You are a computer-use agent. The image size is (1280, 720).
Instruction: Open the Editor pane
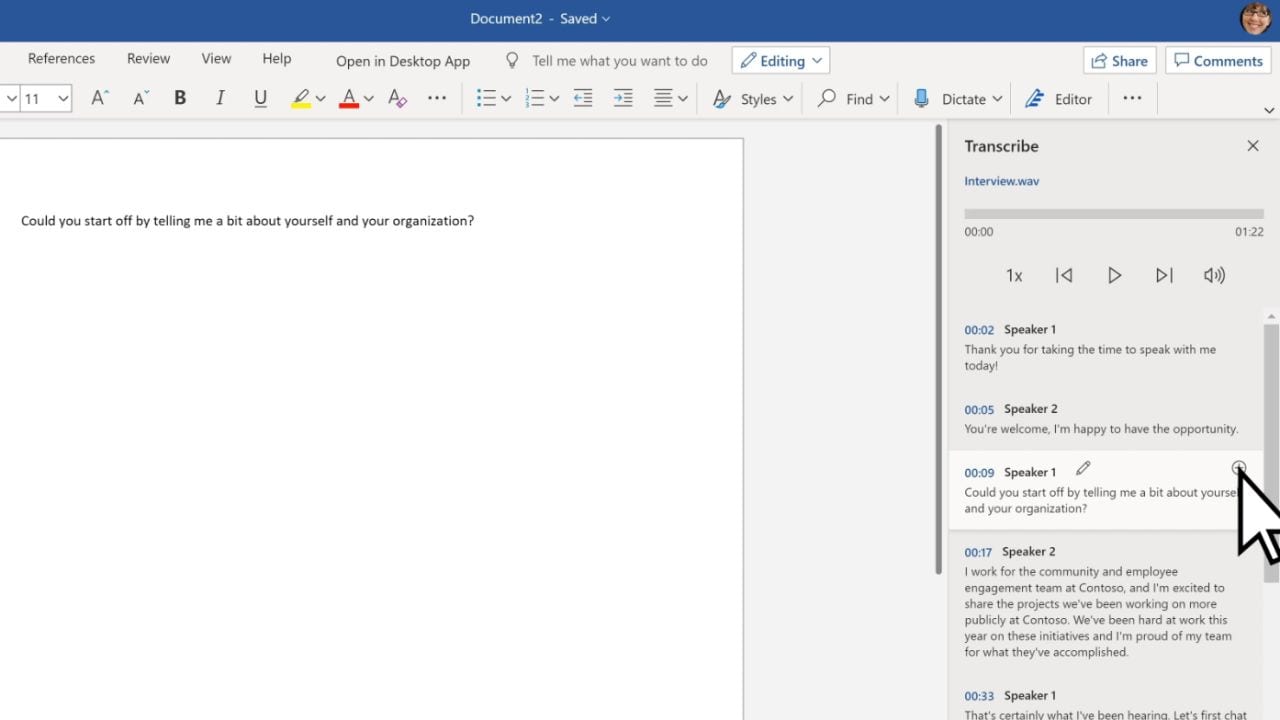click(x=1058, y=98)
